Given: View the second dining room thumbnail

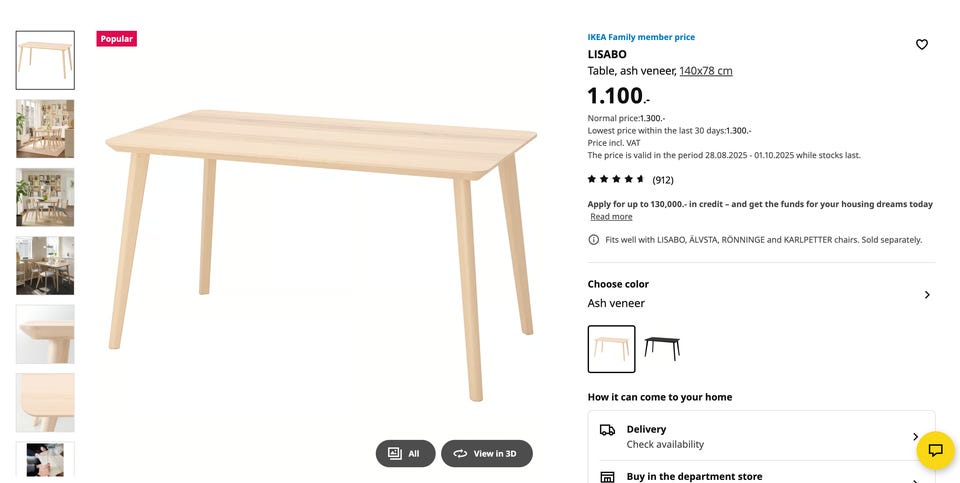Looking at the screenshot, I should click(45, 128).
